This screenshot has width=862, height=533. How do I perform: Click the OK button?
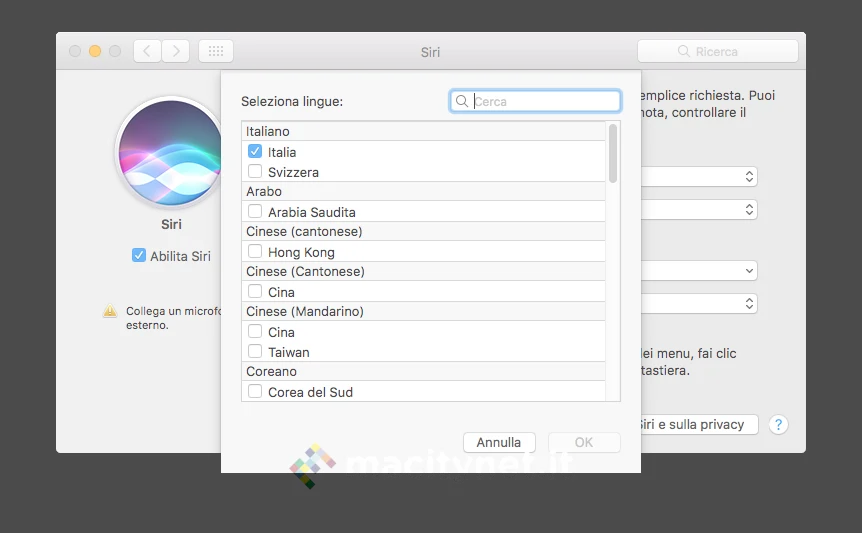(x=584, y=442)
